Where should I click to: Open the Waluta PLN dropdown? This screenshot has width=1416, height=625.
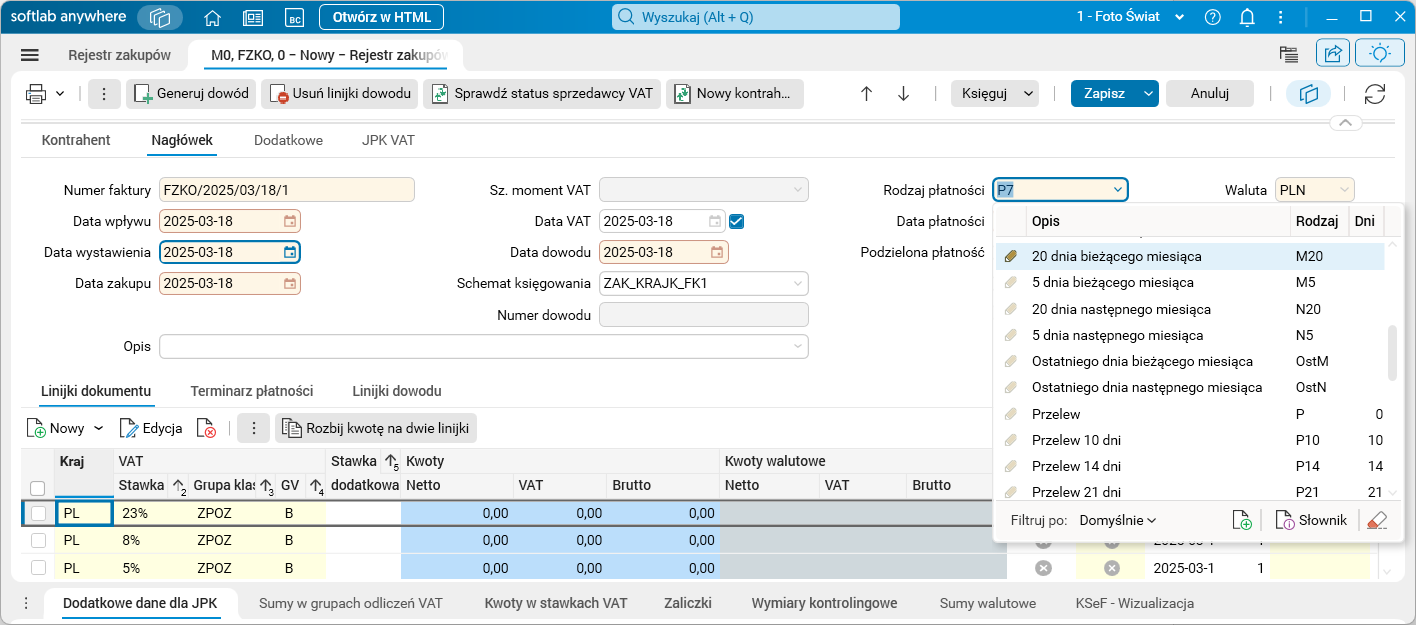pos(1343,190)
